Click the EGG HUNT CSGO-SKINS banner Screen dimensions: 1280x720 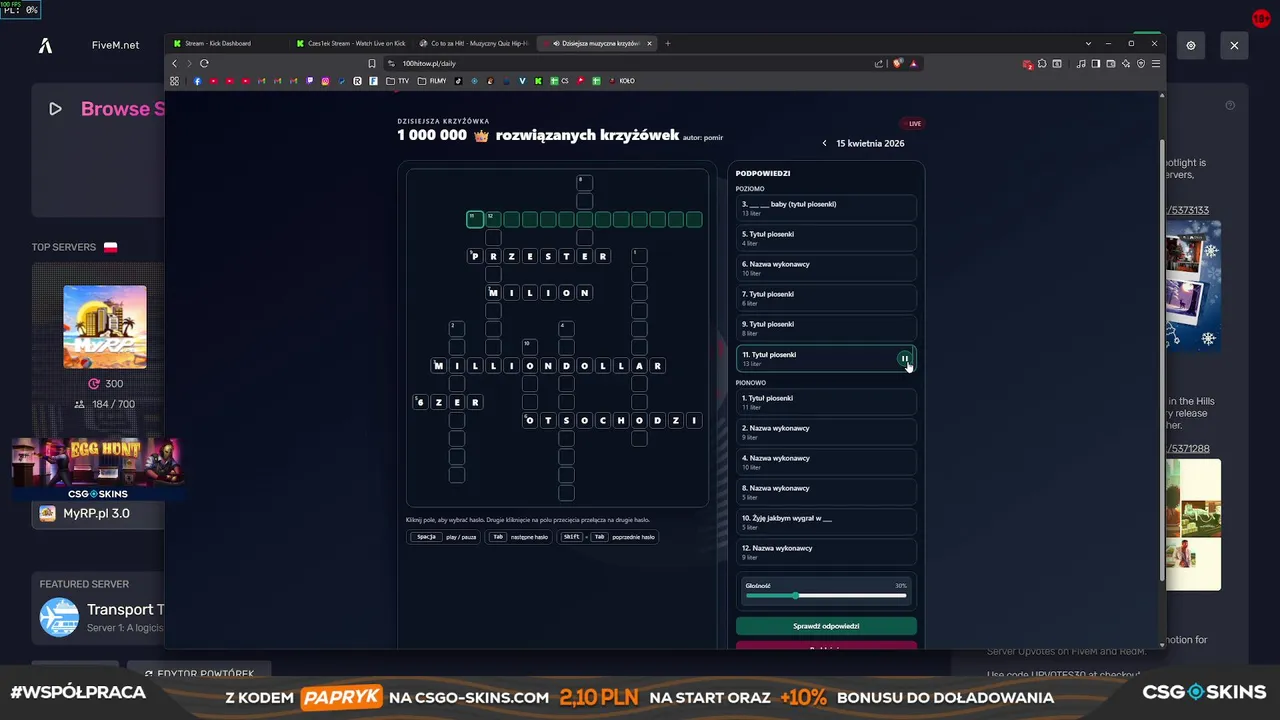(97, 468)
